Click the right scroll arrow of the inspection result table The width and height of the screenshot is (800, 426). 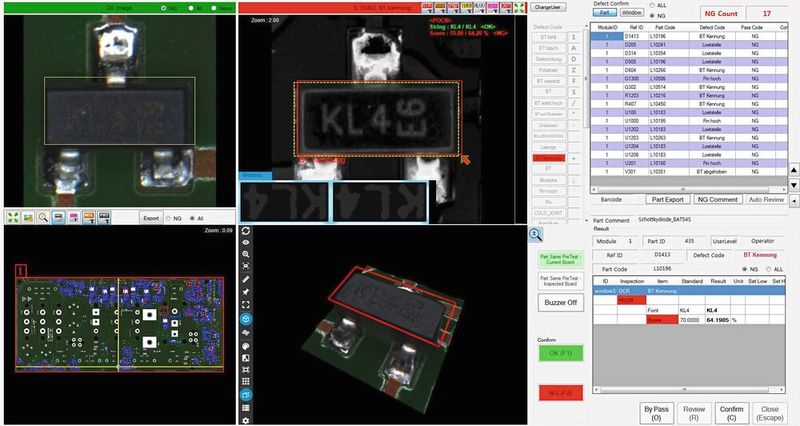782,389
